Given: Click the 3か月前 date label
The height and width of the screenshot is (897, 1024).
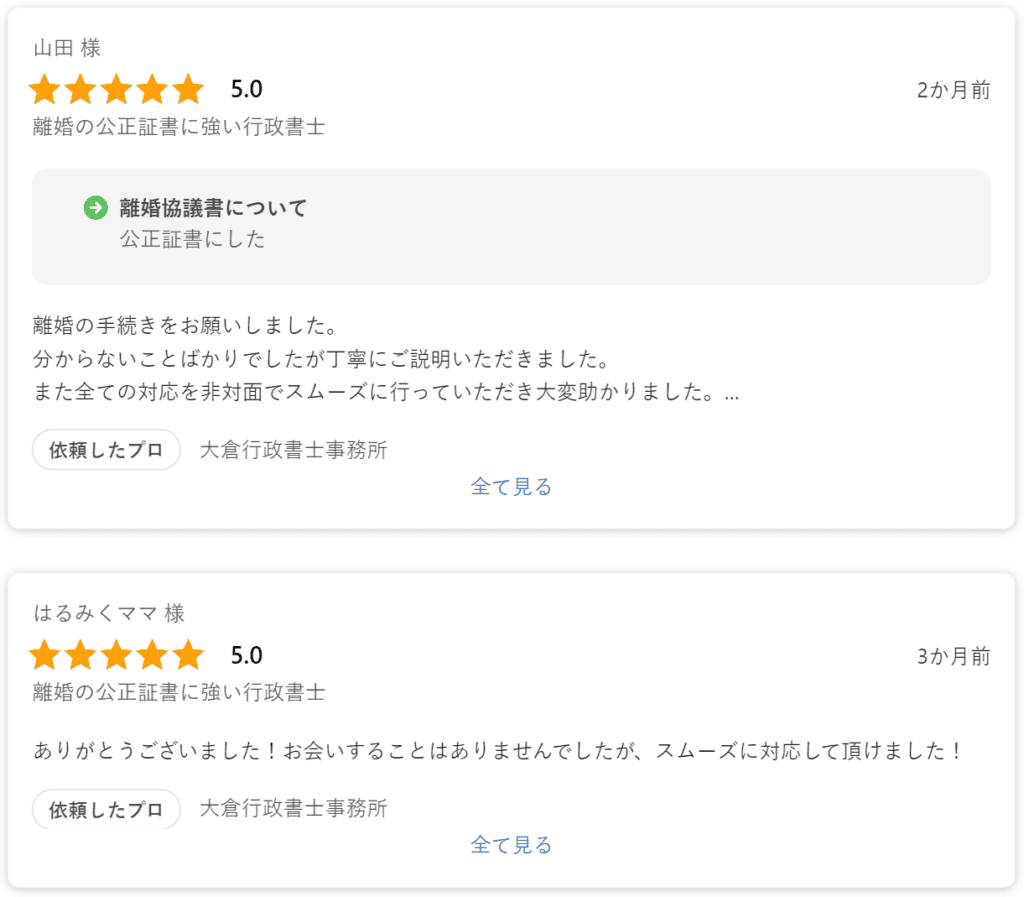Looking at the screenshot, I should click(953, 656).
